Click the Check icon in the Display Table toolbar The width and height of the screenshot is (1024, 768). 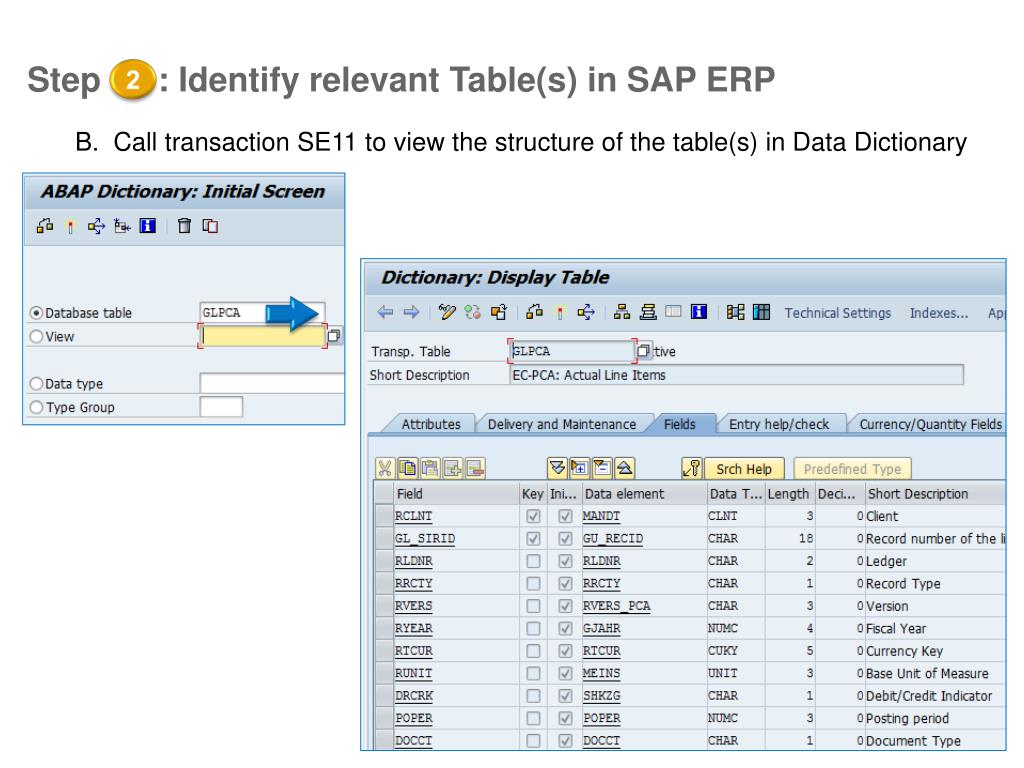[534, 312]
